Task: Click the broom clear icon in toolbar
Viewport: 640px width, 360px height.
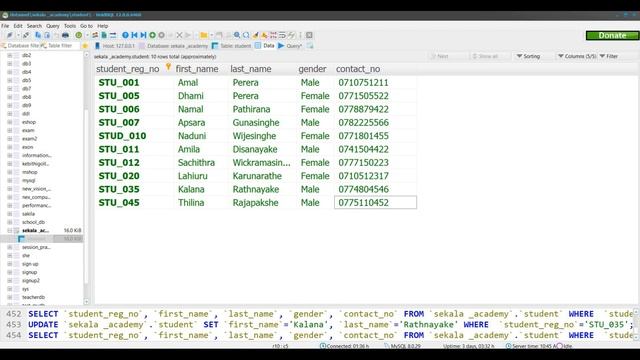Action: 255,36
